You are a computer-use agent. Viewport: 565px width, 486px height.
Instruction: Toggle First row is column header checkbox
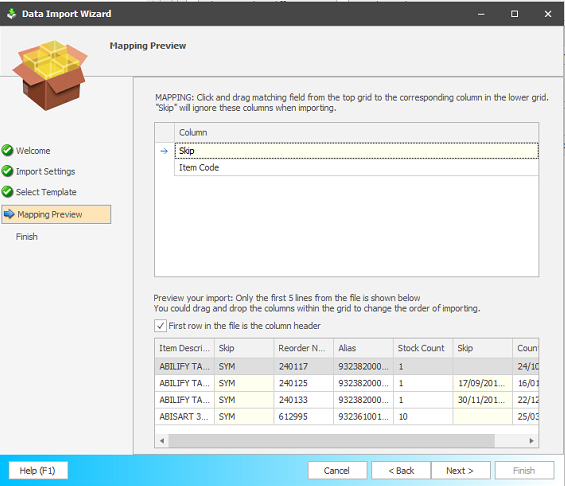160,326
